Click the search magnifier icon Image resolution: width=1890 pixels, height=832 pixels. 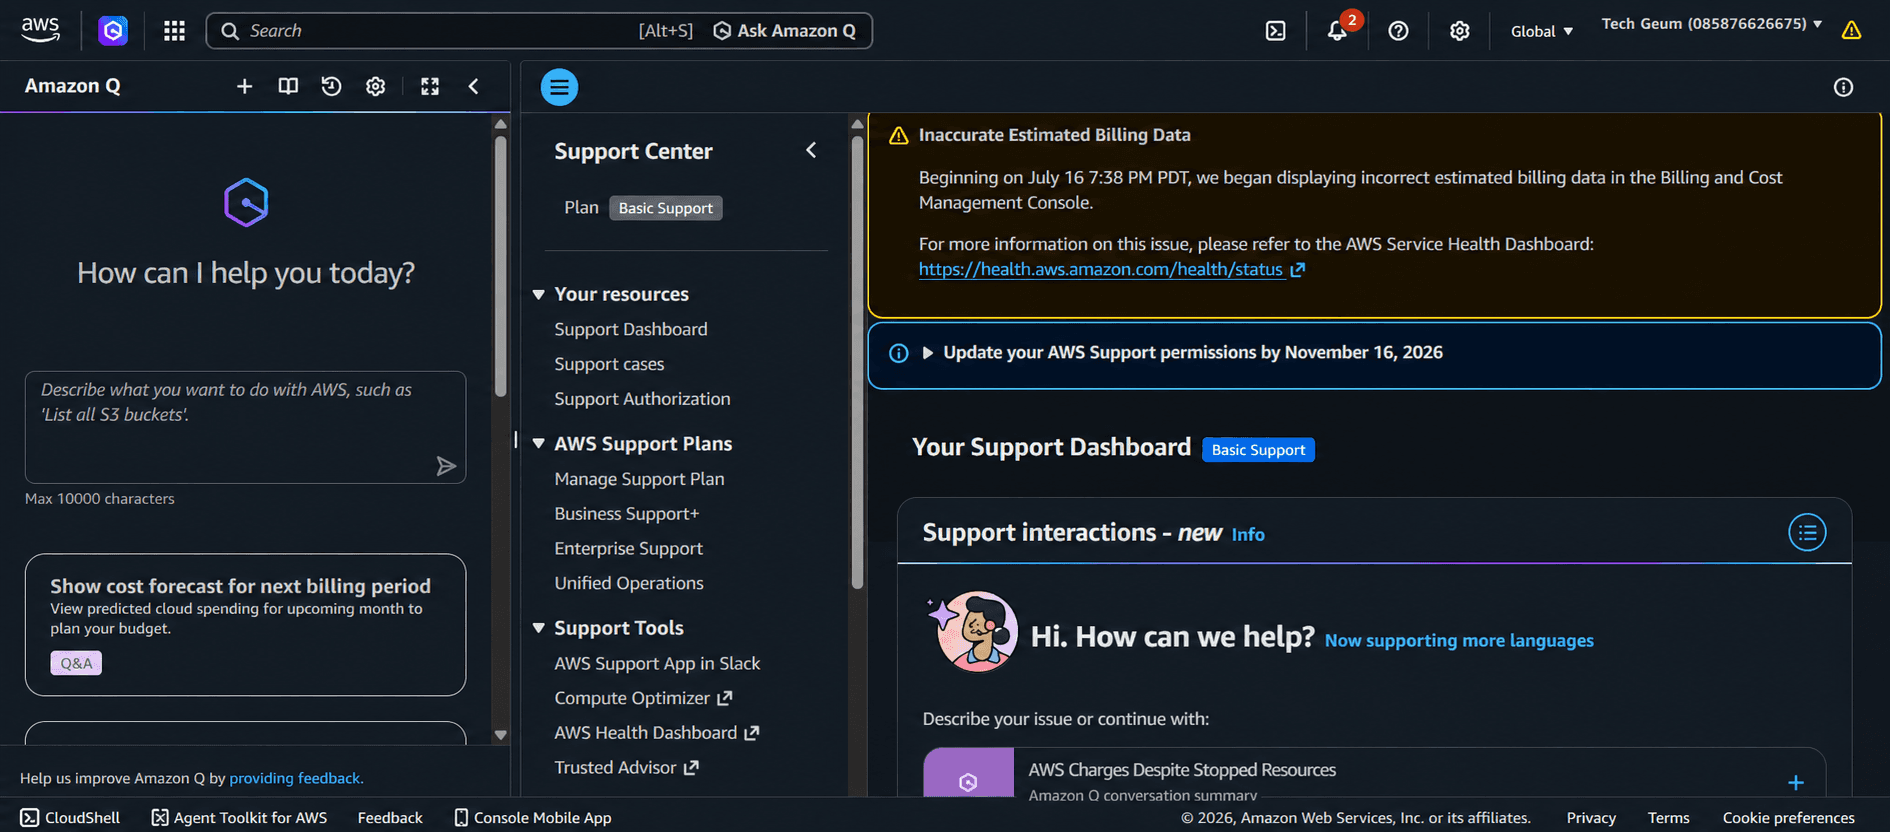pyautogui.click(x=230, y=31)
